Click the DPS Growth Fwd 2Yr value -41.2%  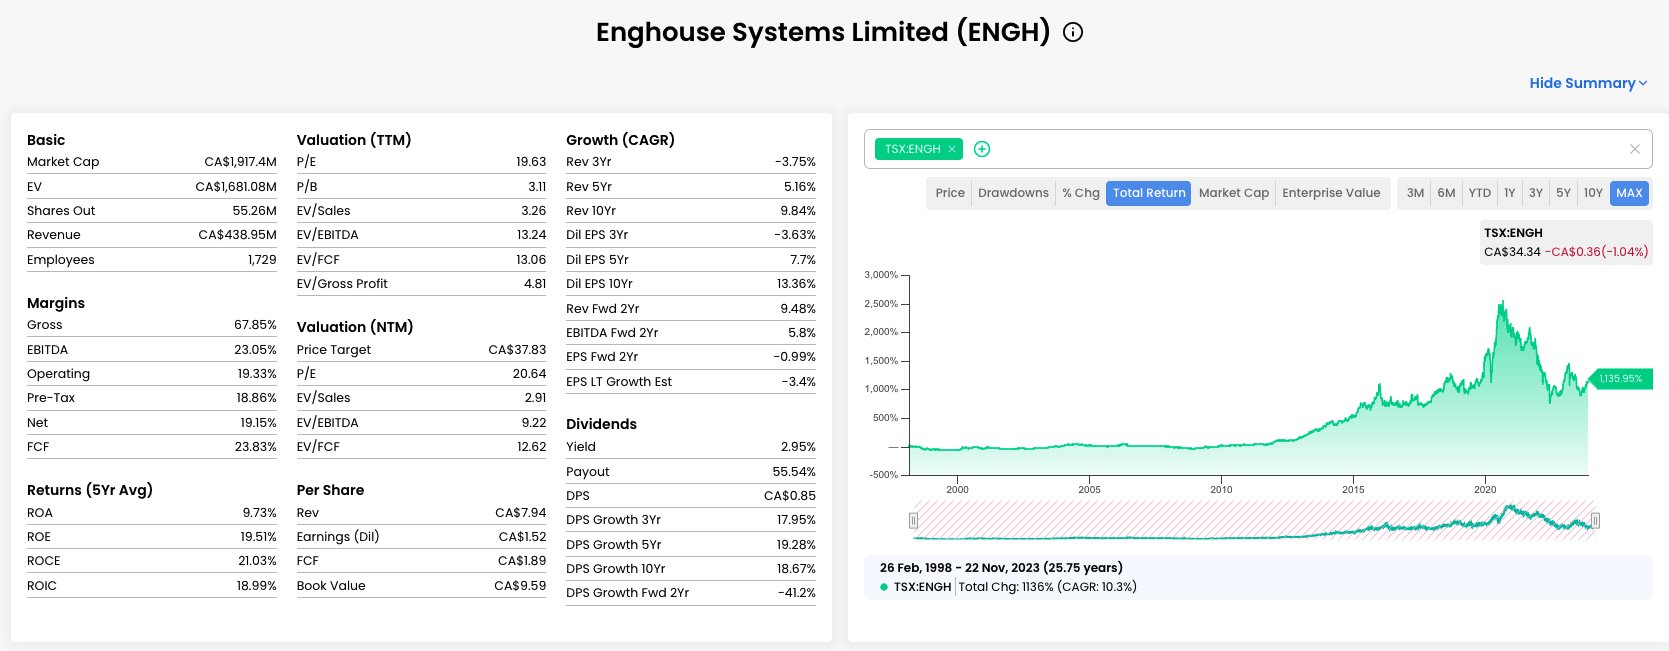(x=797, y=593)
